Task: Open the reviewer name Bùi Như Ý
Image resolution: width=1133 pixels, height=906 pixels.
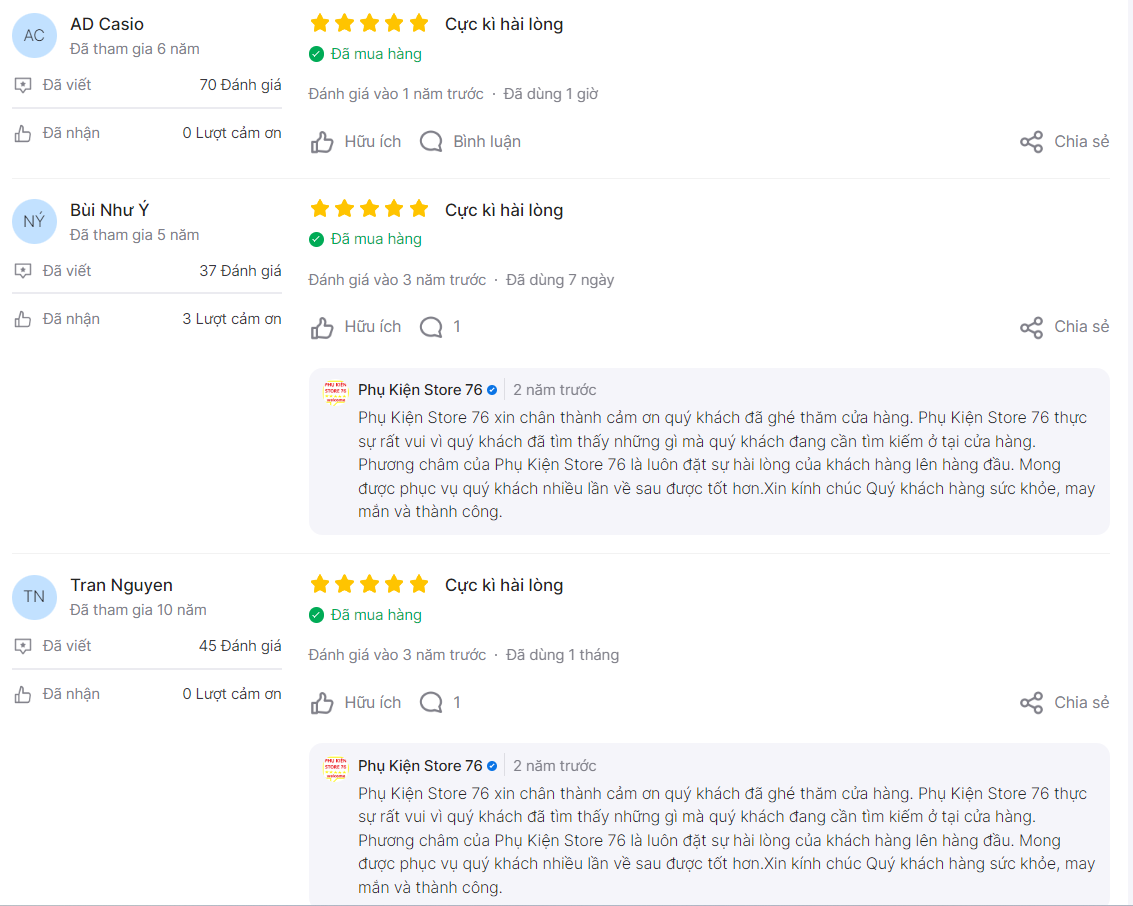Action: click(x=110, y=210)
